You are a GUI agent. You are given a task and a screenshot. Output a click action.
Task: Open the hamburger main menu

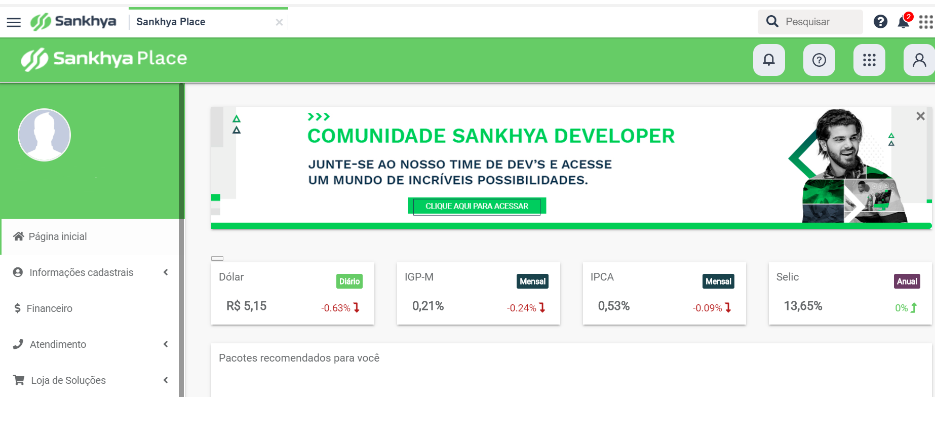click(x=13, y=22)
